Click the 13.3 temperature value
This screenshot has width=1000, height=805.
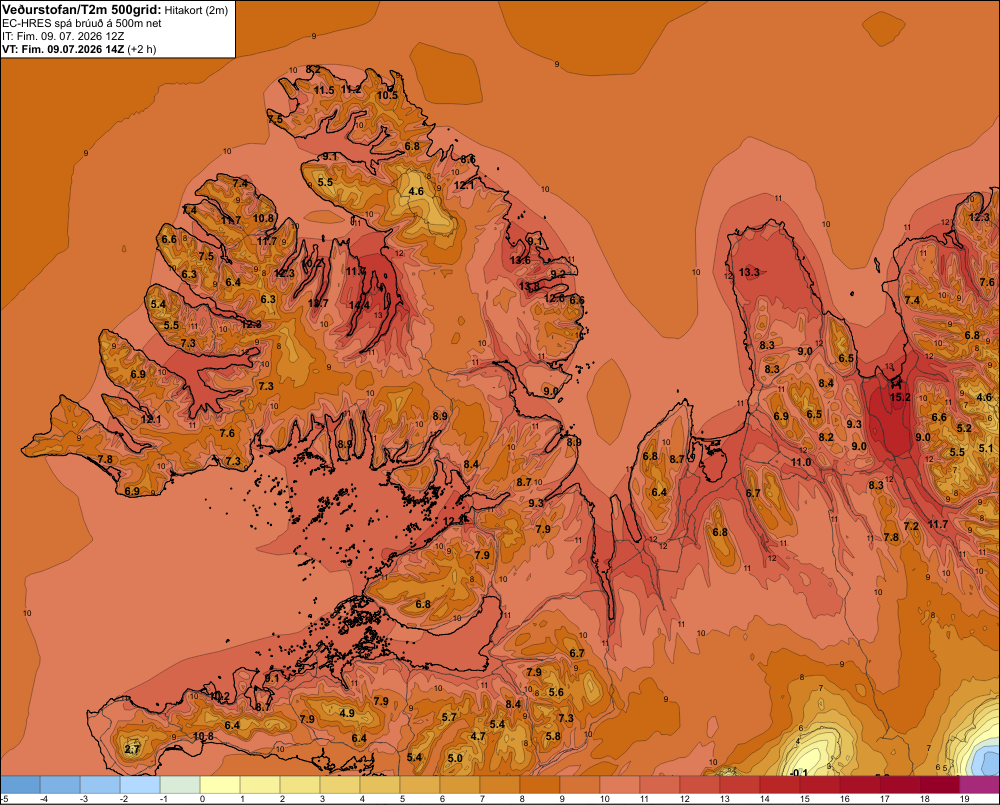749,272
